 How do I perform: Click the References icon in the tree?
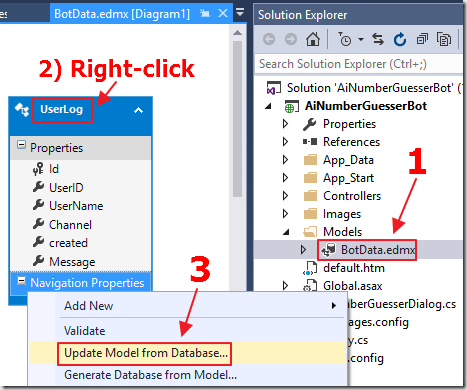pos(310,142)
